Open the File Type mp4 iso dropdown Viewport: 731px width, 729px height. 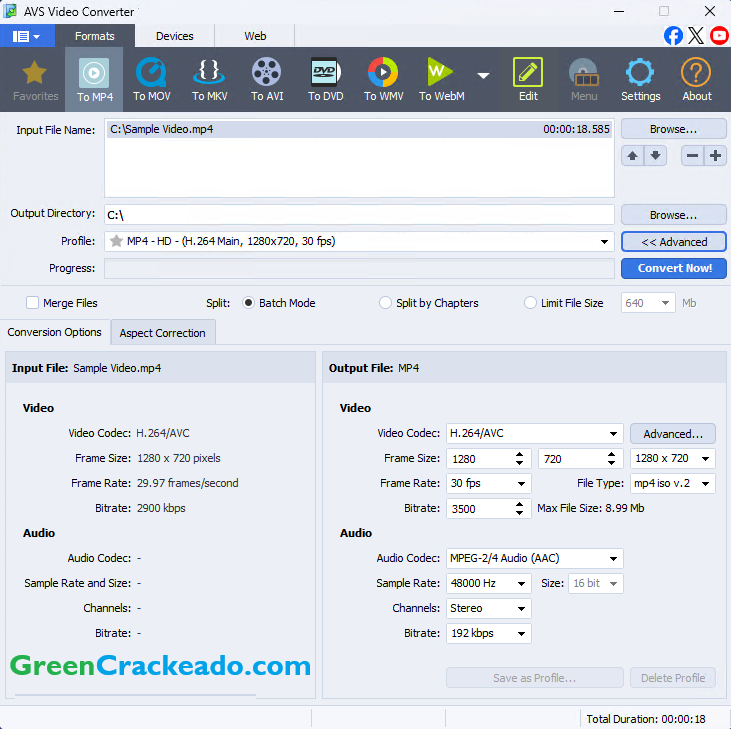coord(705,484)
